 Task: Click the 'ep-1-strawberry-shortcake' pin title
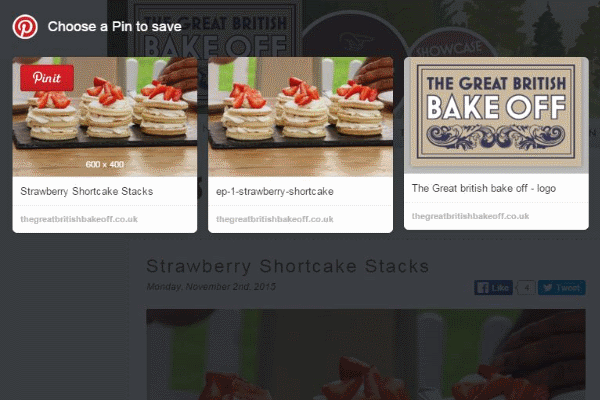click(x=275, y=191)
